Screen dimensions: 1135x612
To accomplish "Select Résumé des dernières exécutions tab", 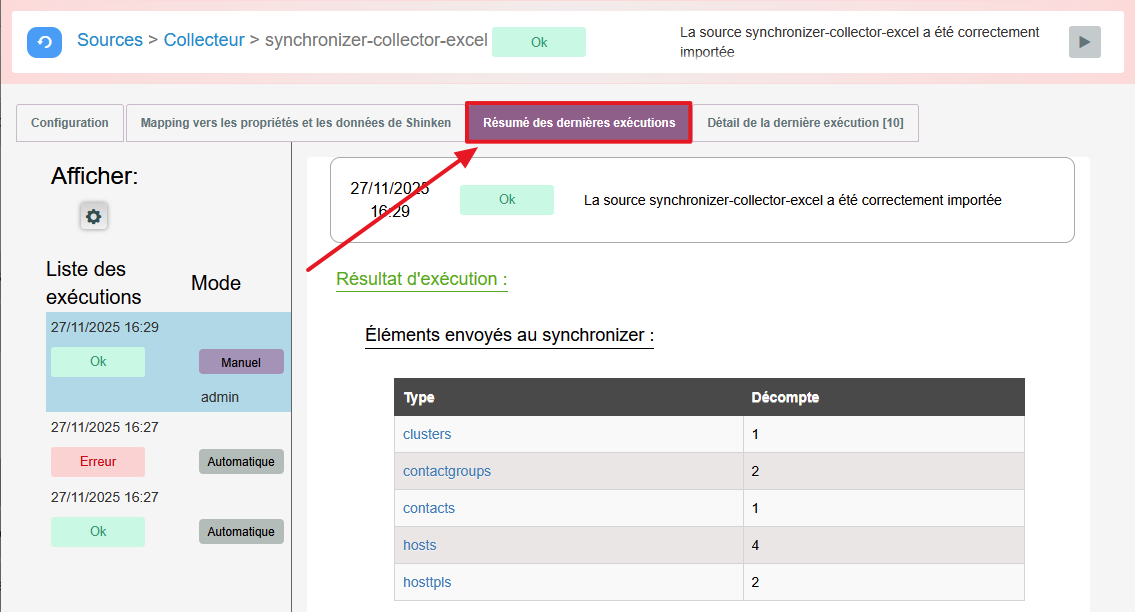I will [x=579, y=123].
